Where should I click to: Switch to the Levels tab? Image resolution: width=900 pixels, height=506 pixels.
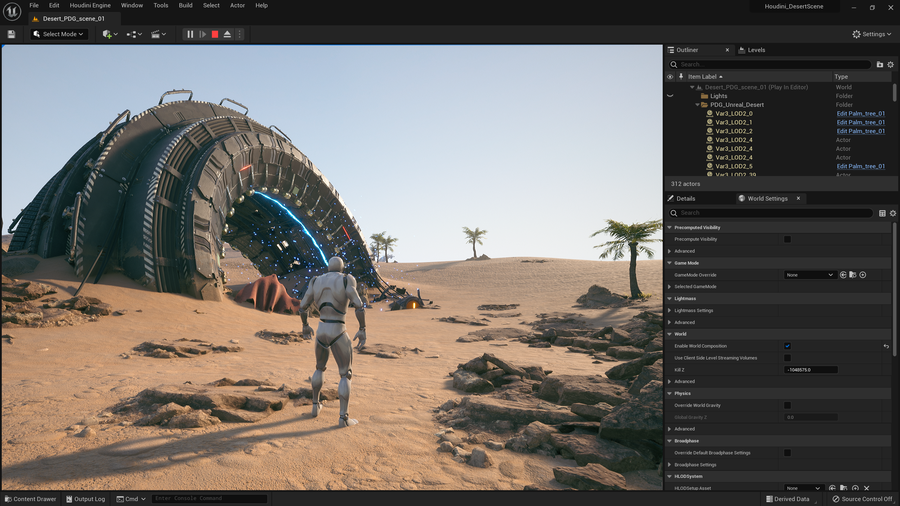756,50
